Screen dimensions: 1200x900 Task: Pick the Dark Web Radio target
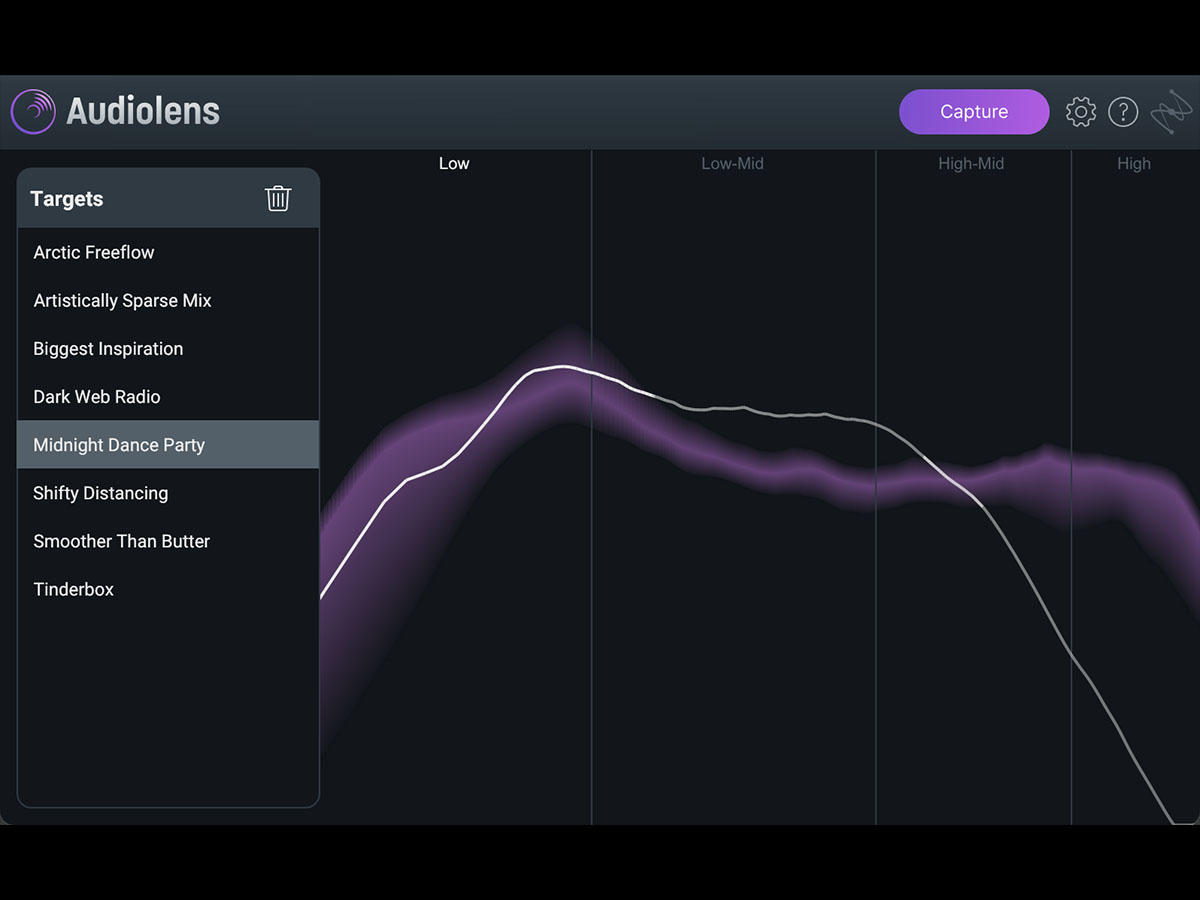(x=97, y=396)
